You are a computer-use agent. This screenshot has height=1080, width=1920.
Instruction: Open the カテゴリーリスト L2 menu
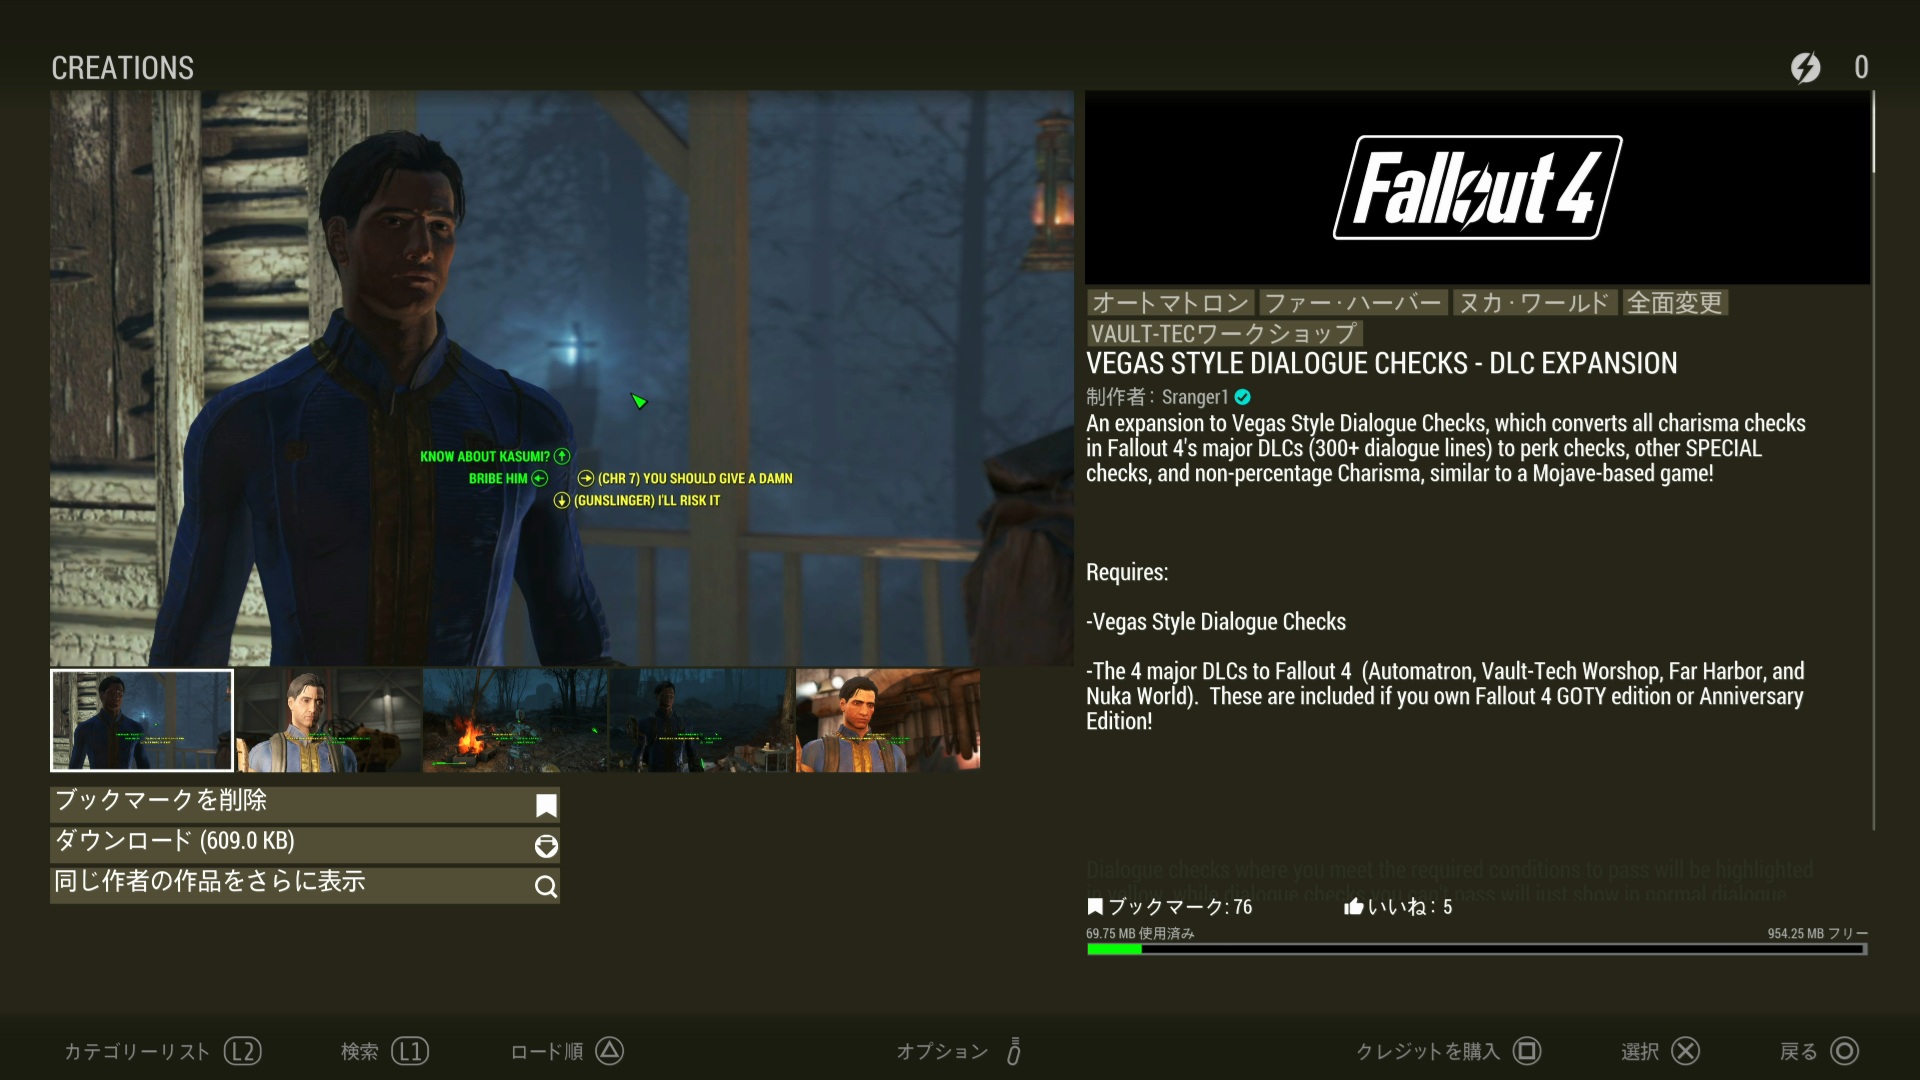(162, 1051)
